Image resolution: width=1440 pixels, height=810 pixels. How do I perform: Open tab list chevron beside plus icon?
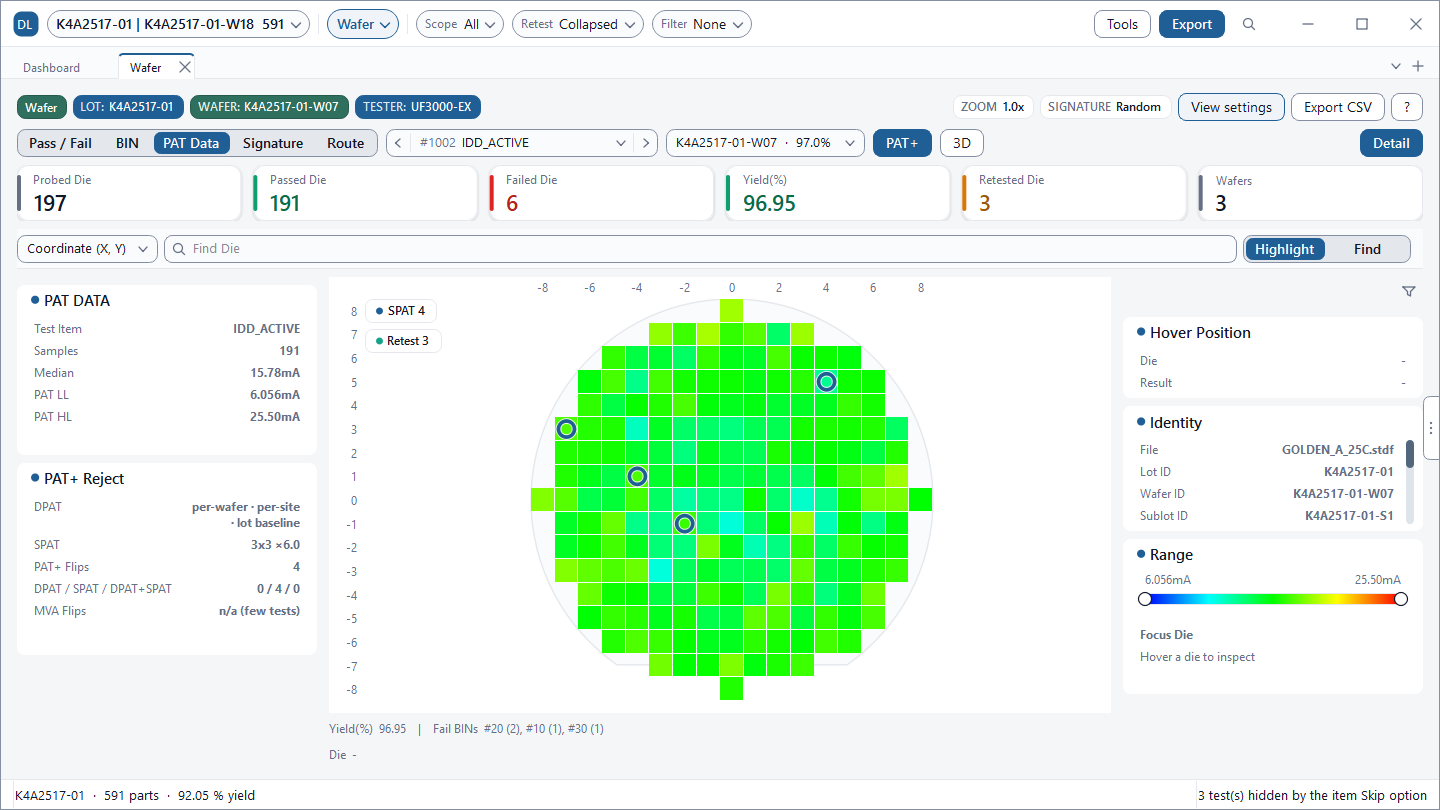pyautogui.click(x=1396, y=66)
